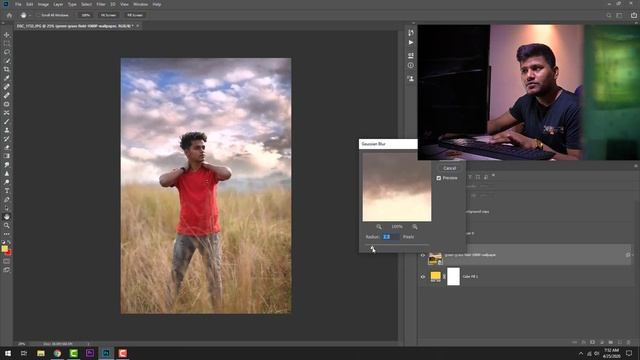
Task: Click the 100% zoom button in options bar
Action: point(85,15)
